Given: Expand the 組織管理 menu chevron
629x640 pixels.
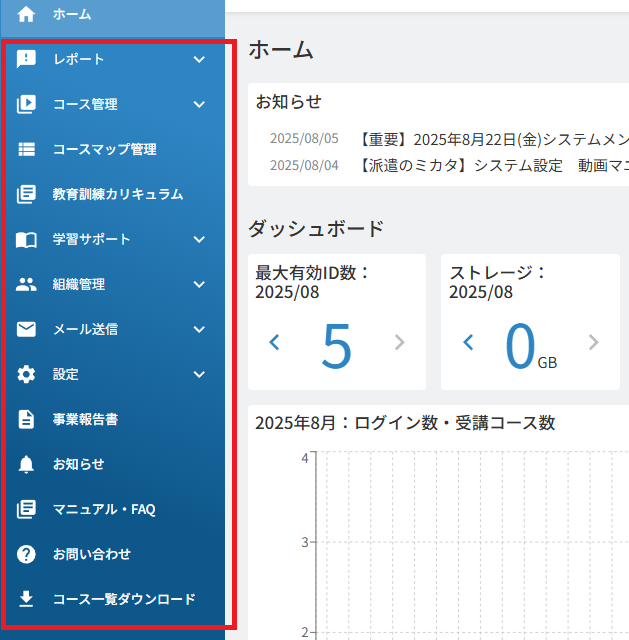Looking at the screenshot, I should [199, 284].
